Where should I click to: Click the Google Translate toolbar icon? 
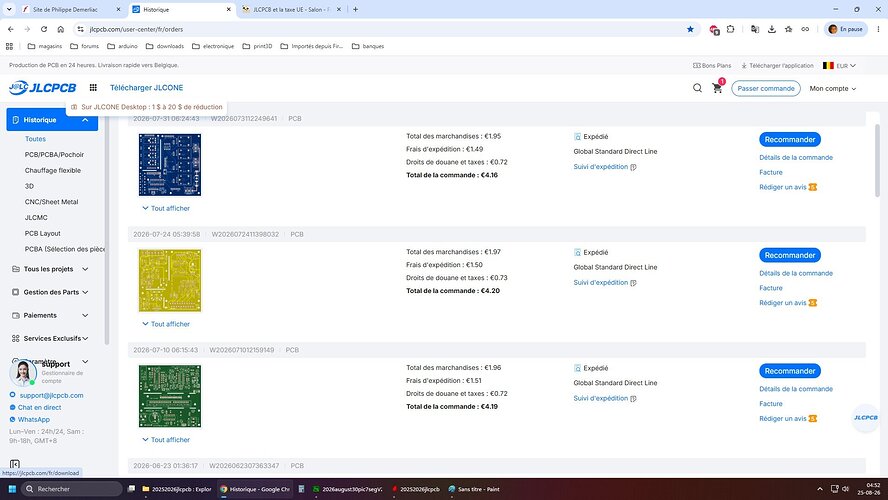[754, 29]
